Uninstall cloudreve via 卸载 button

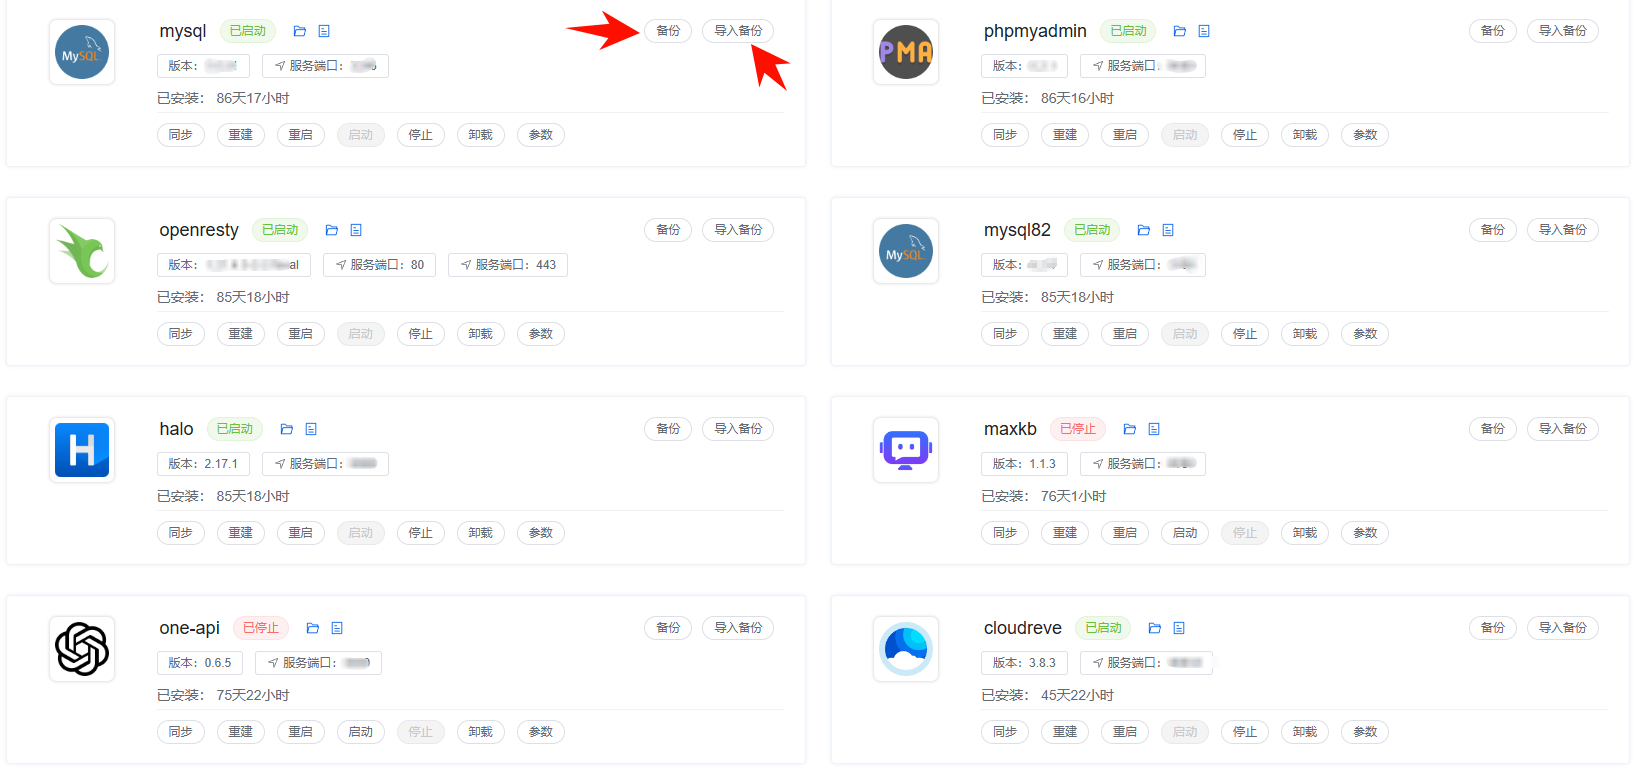pos(1305,732)
